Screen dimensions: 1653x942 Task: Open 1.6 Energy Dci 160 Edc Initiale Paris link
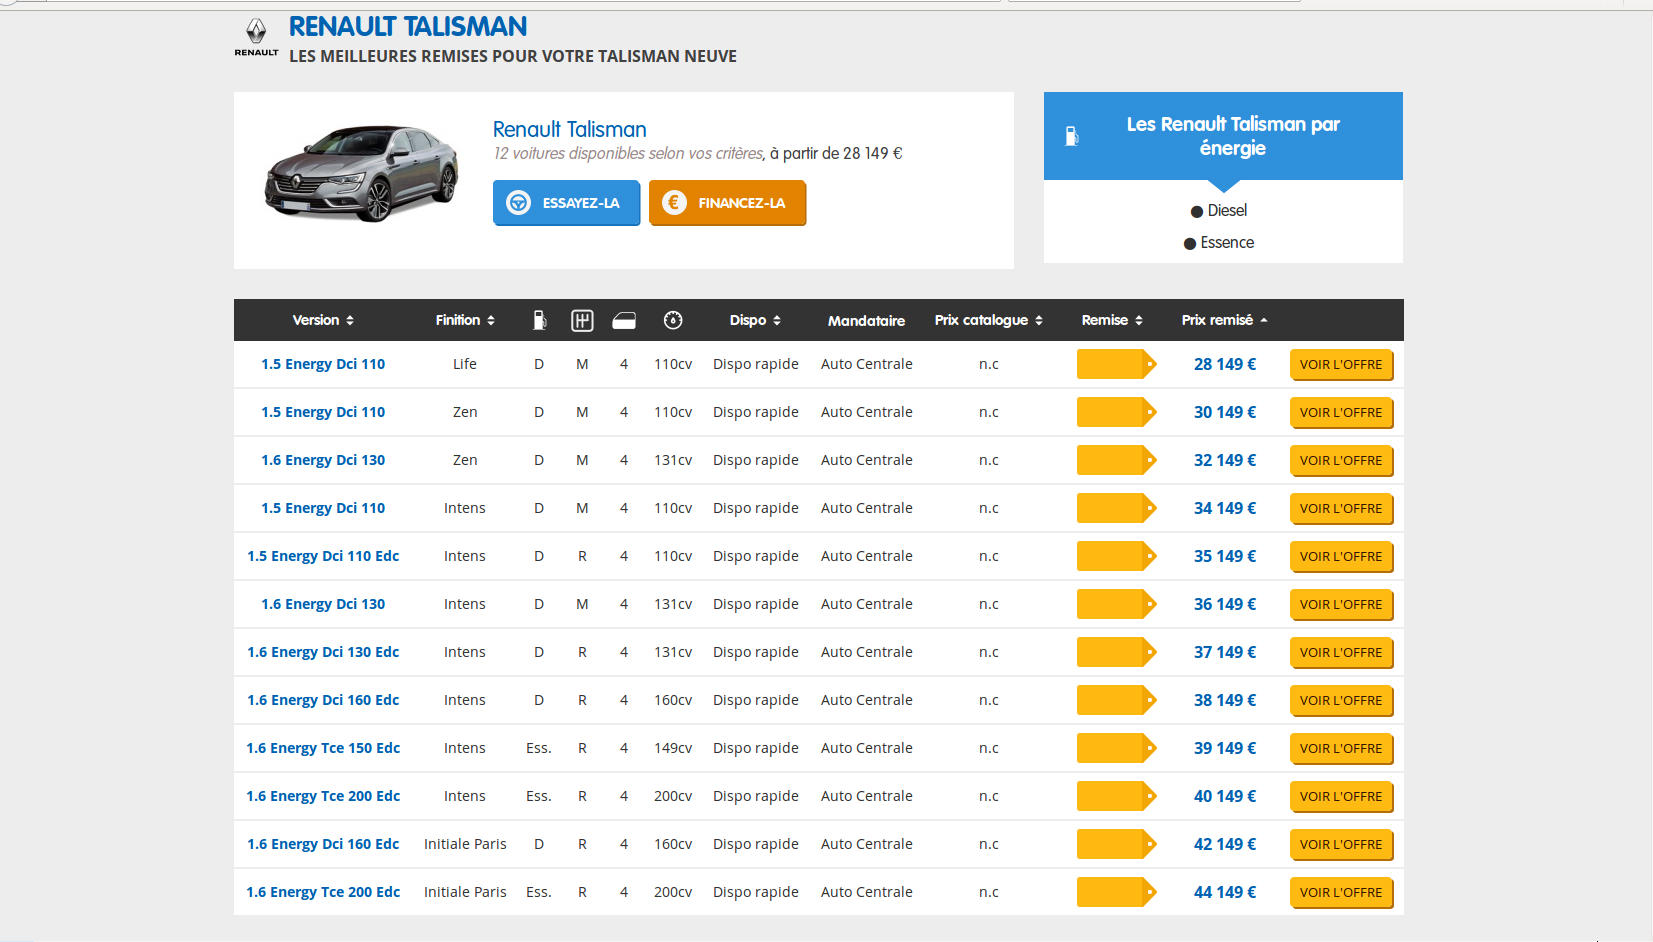(x=323, y=844)
